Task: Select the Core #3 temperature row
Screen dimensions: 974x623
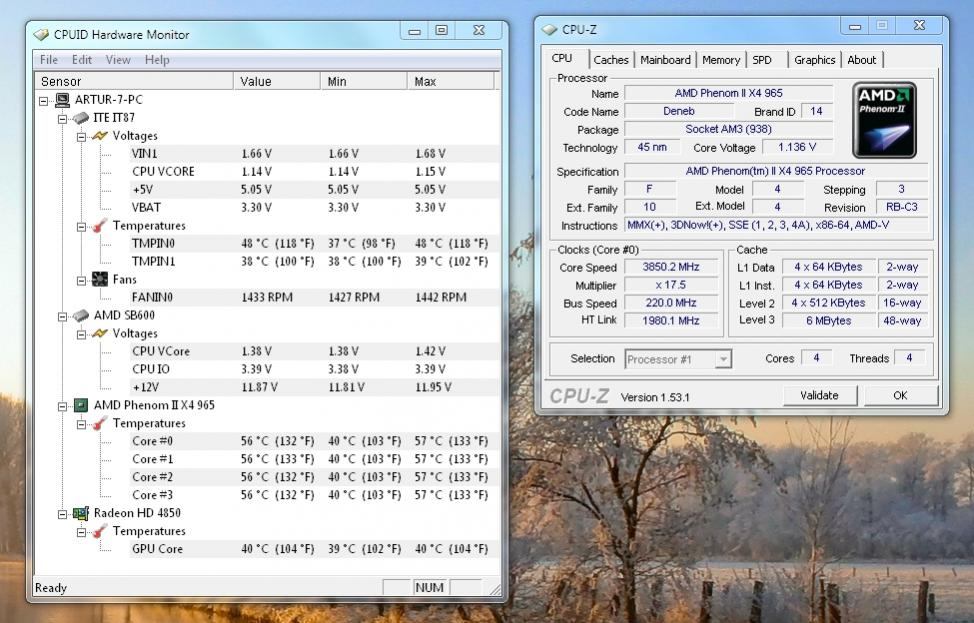Action: pyautogui.click(x=314, y=495)
